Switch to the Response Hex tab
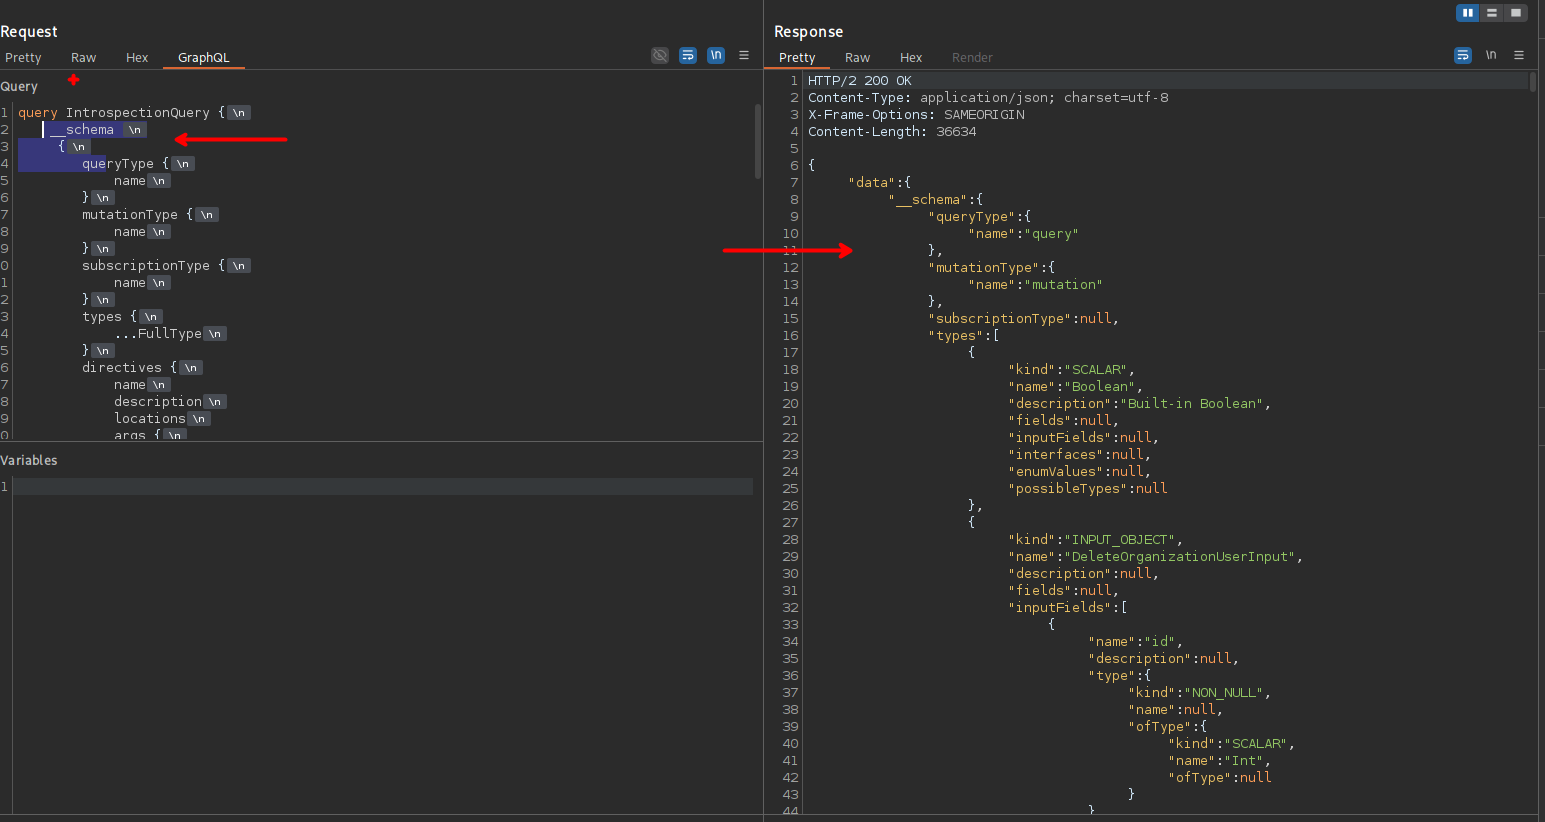Image resolution: width=1545 pixels, height=822 pixels. [x=911, y=58]
